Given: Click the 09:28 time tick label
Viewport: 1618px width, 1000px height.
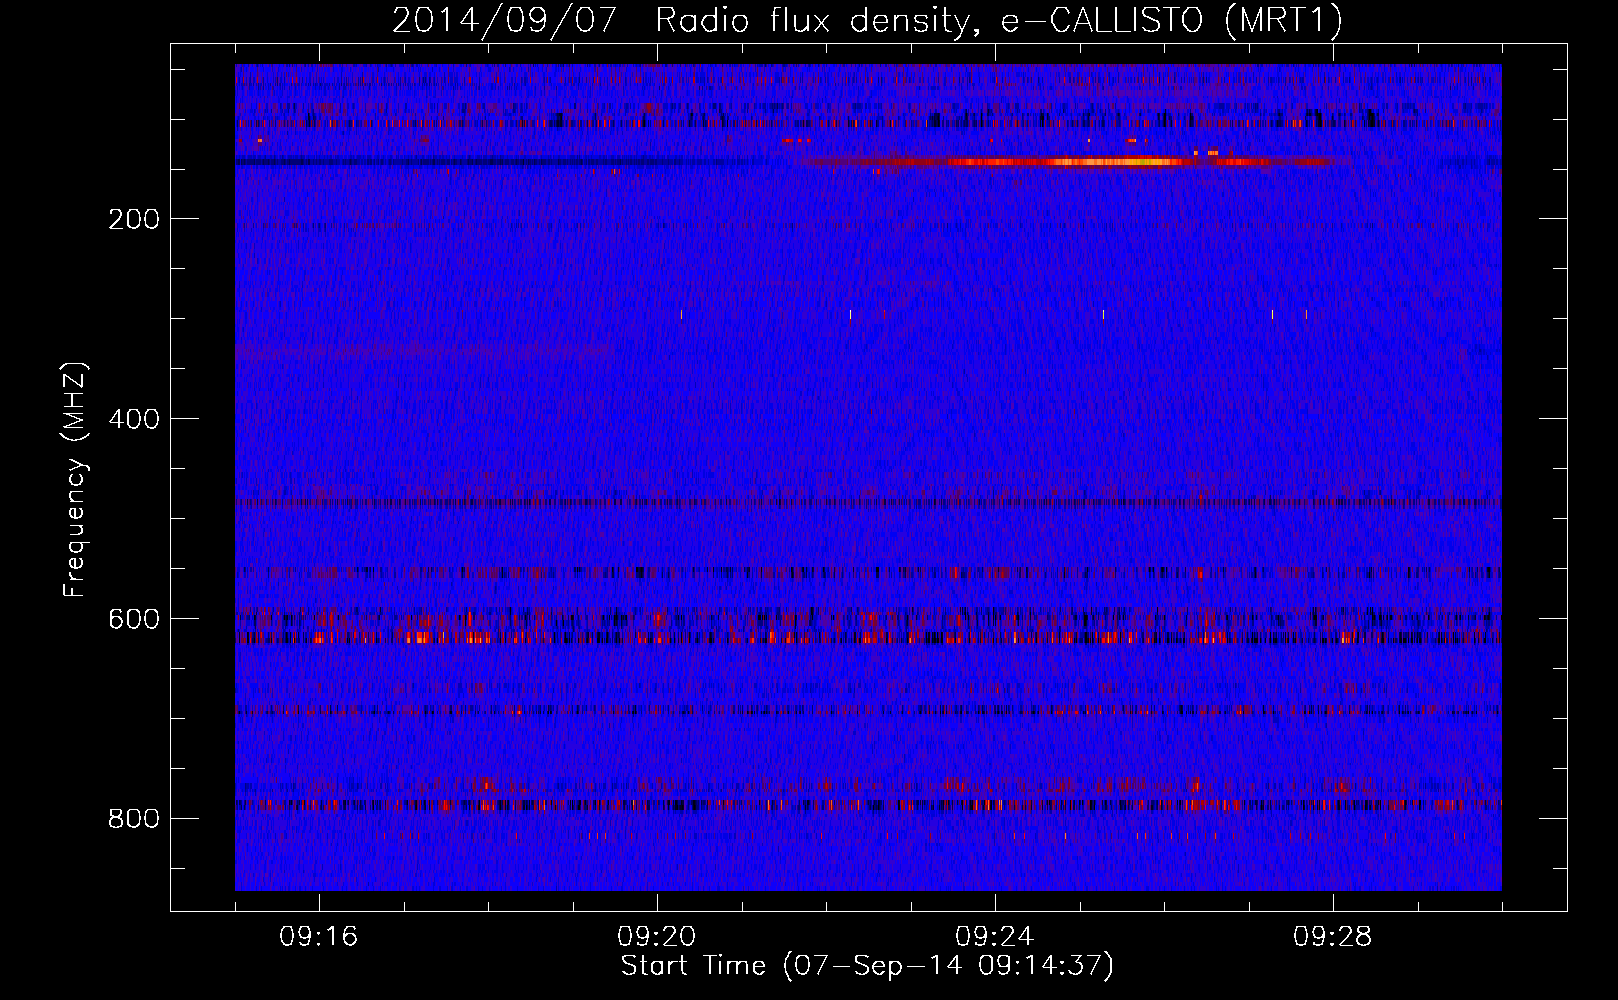Looking at the screenshot, I should 1333,937.
